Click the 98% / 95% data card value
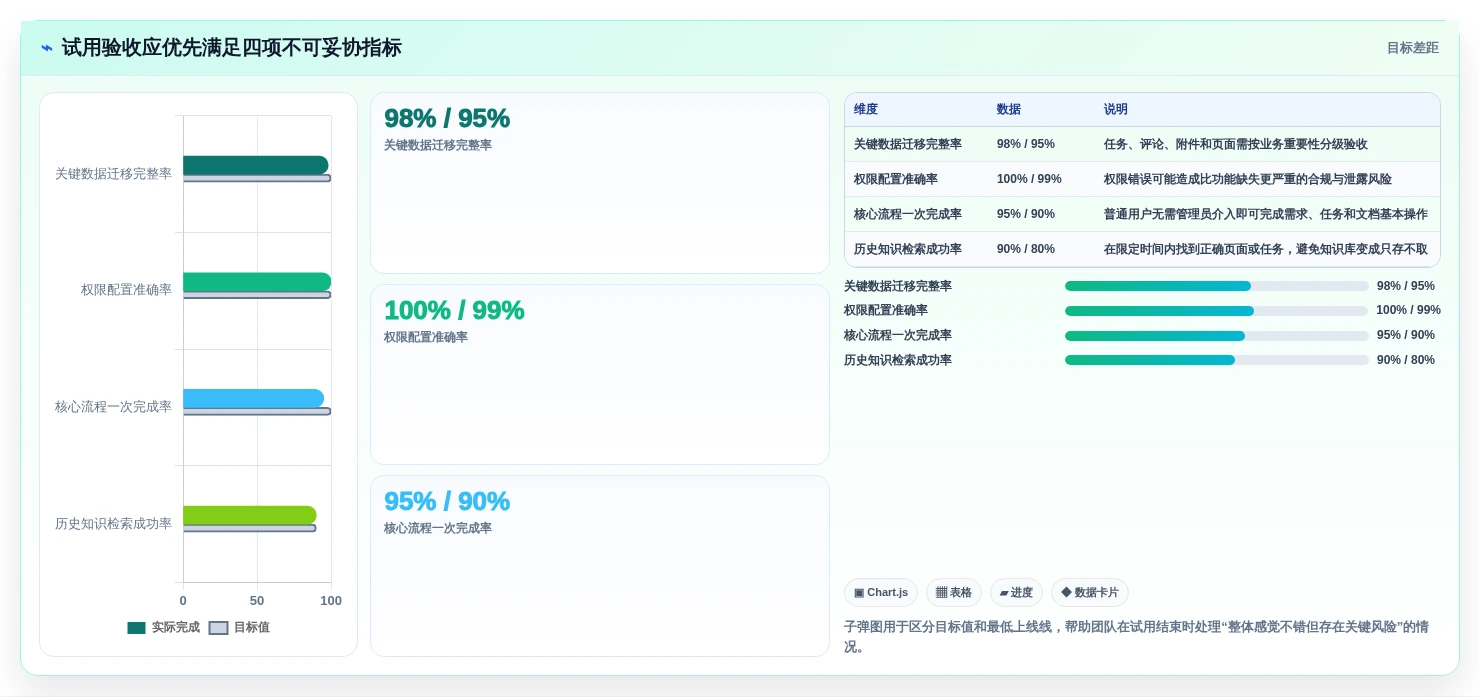 (447, 118)
